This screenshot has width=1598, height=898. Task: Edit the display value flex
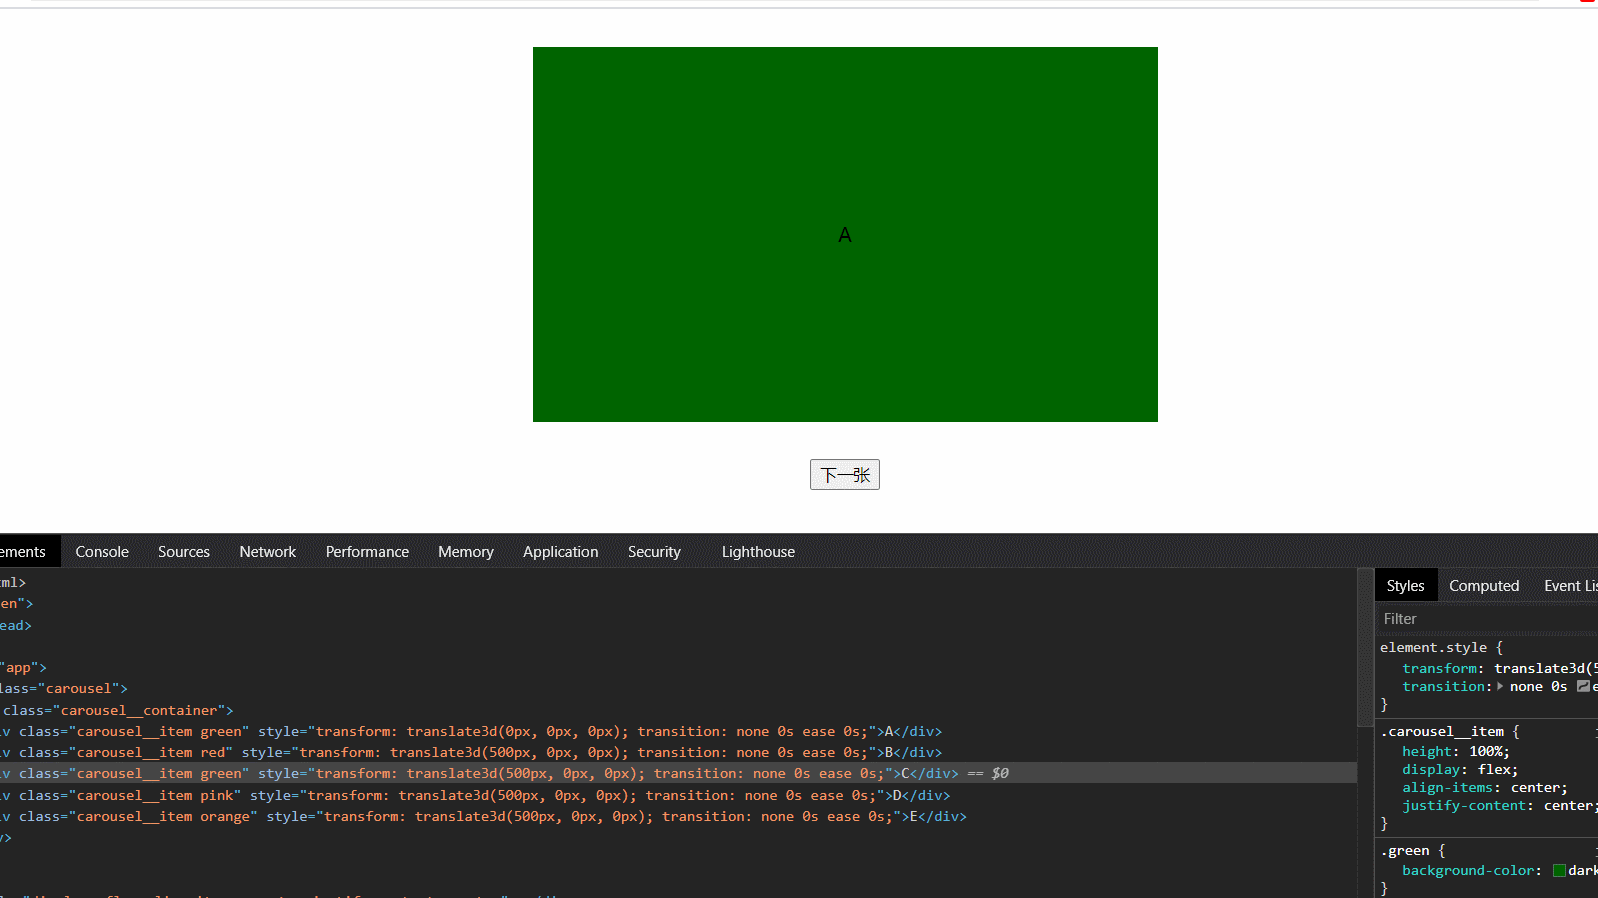click(1494, 770)
